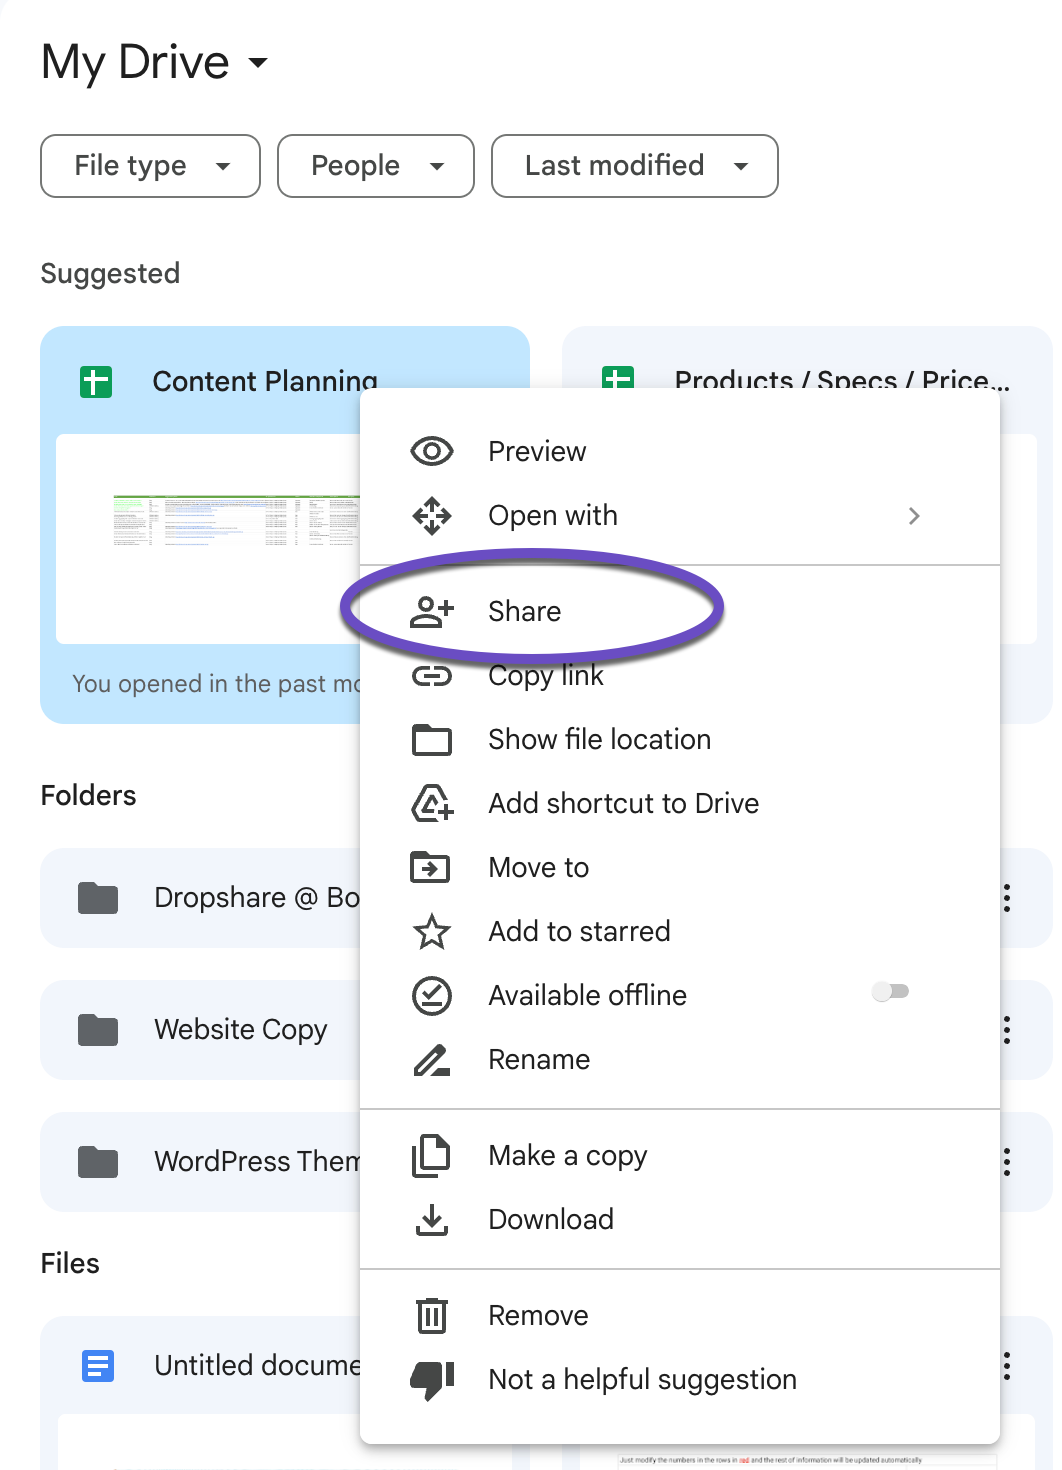The image size is (1062, 1470).
Task: Open the Last modified filter dropdown
Action: 634,166
